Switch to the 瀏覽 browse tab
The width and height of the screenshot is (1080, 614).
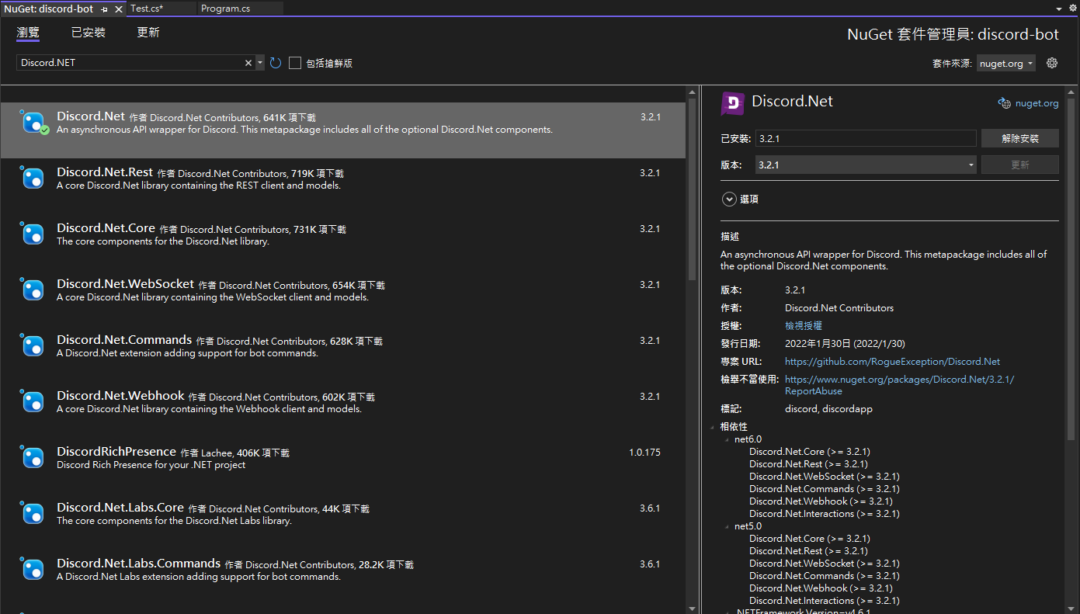click(x=28, y=32)
